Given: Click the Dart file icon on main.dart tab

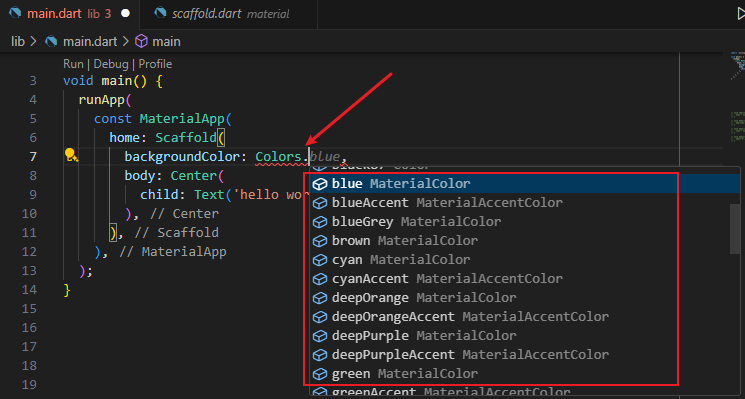Looking at the screenshot, I should (x=16, y=13).
